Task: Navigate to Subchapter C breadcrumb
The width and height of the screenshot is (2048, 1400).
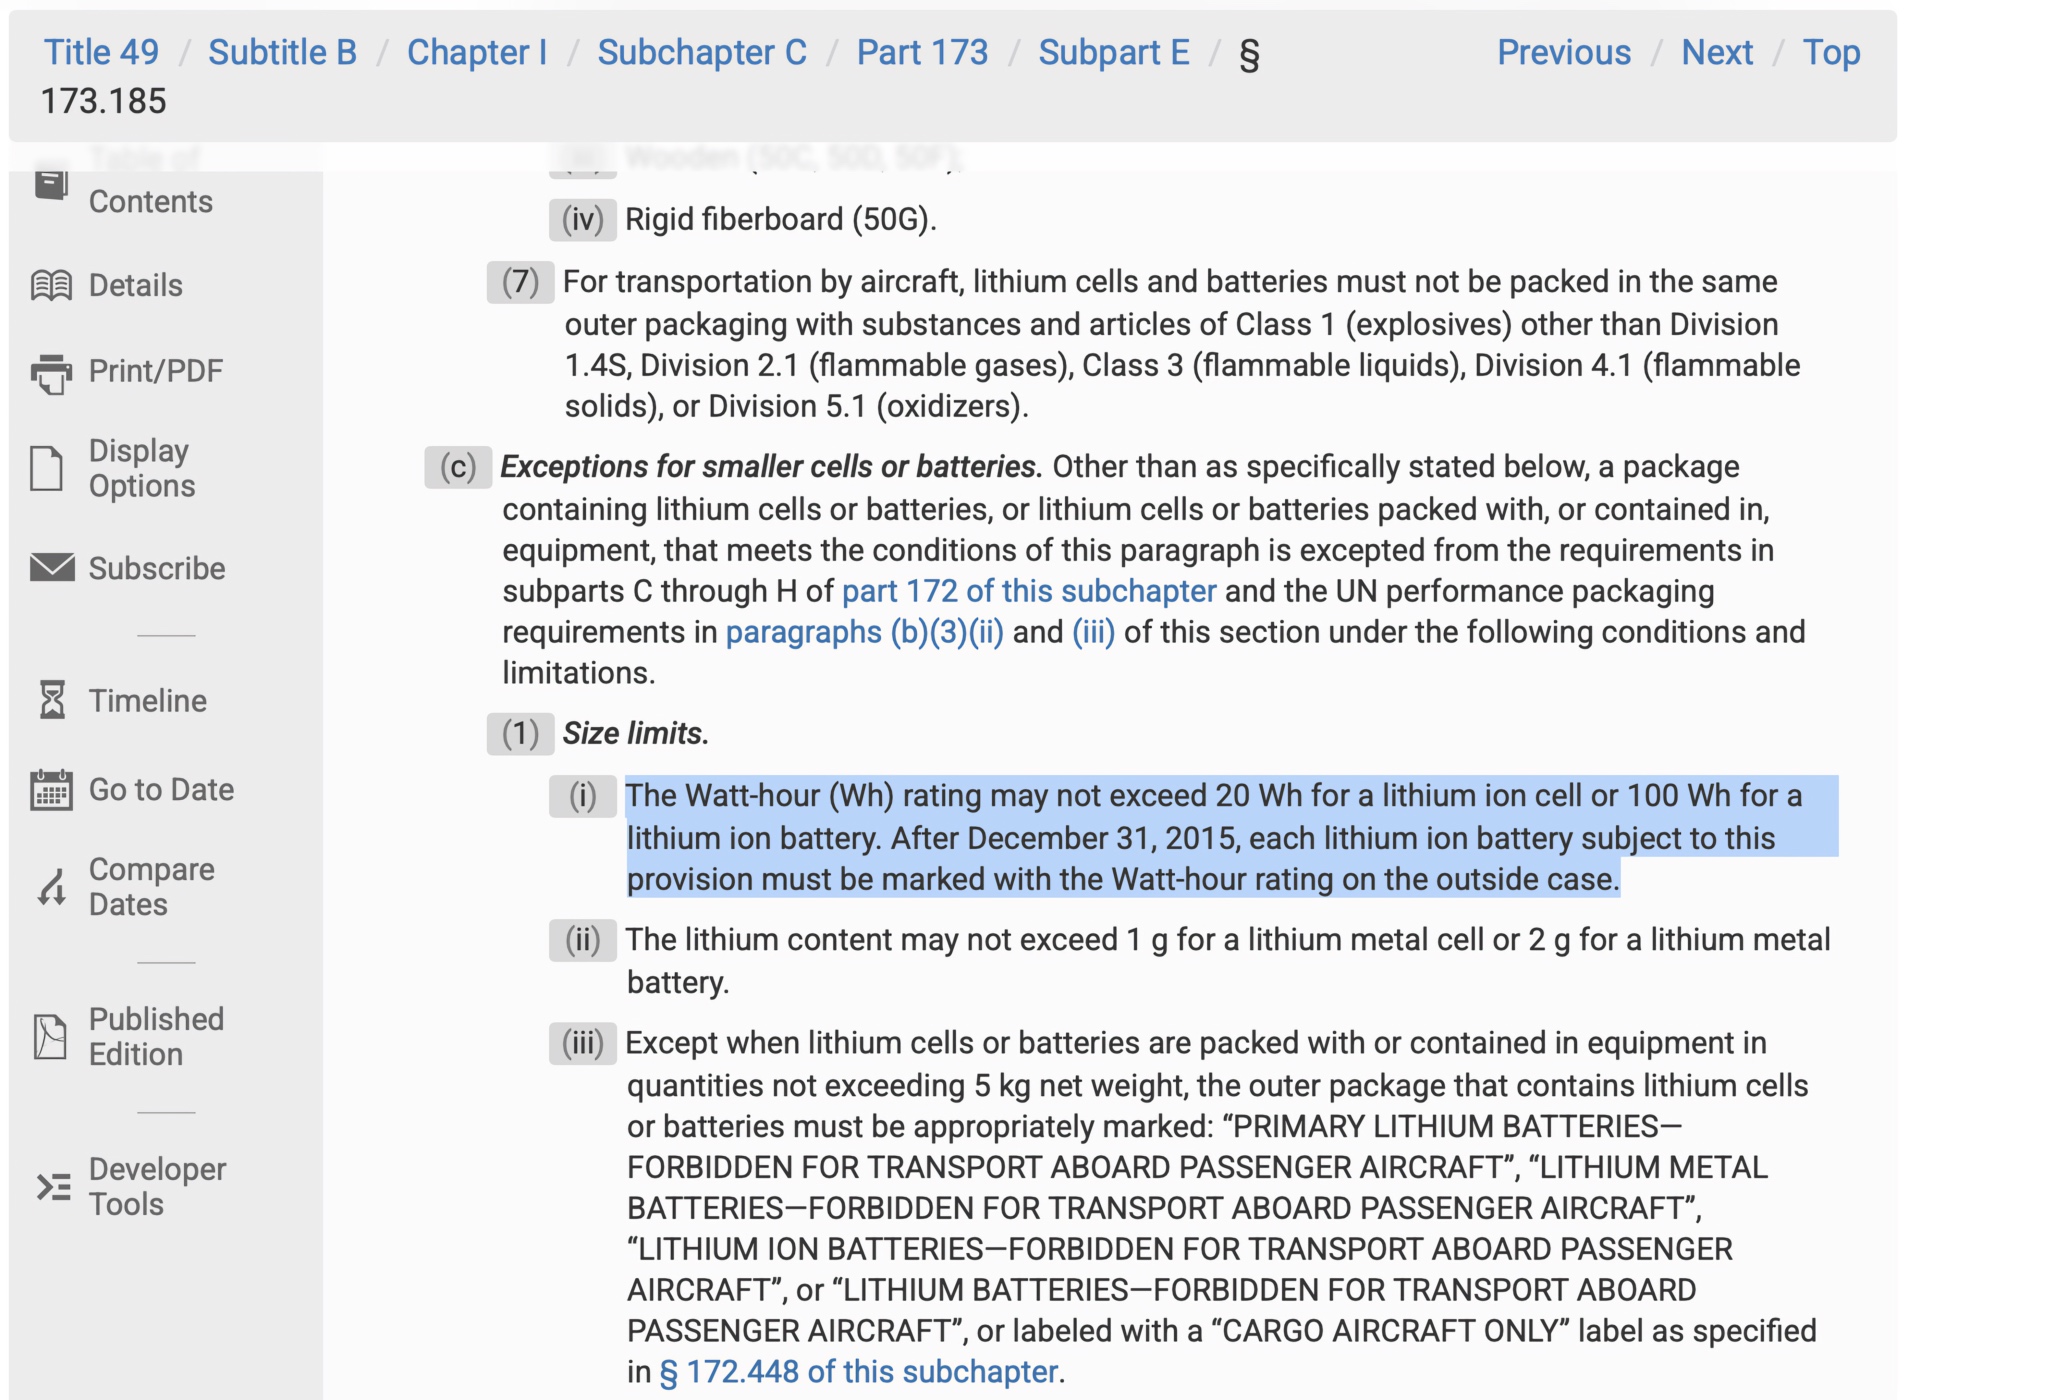Action: click(x=702, y=52)
